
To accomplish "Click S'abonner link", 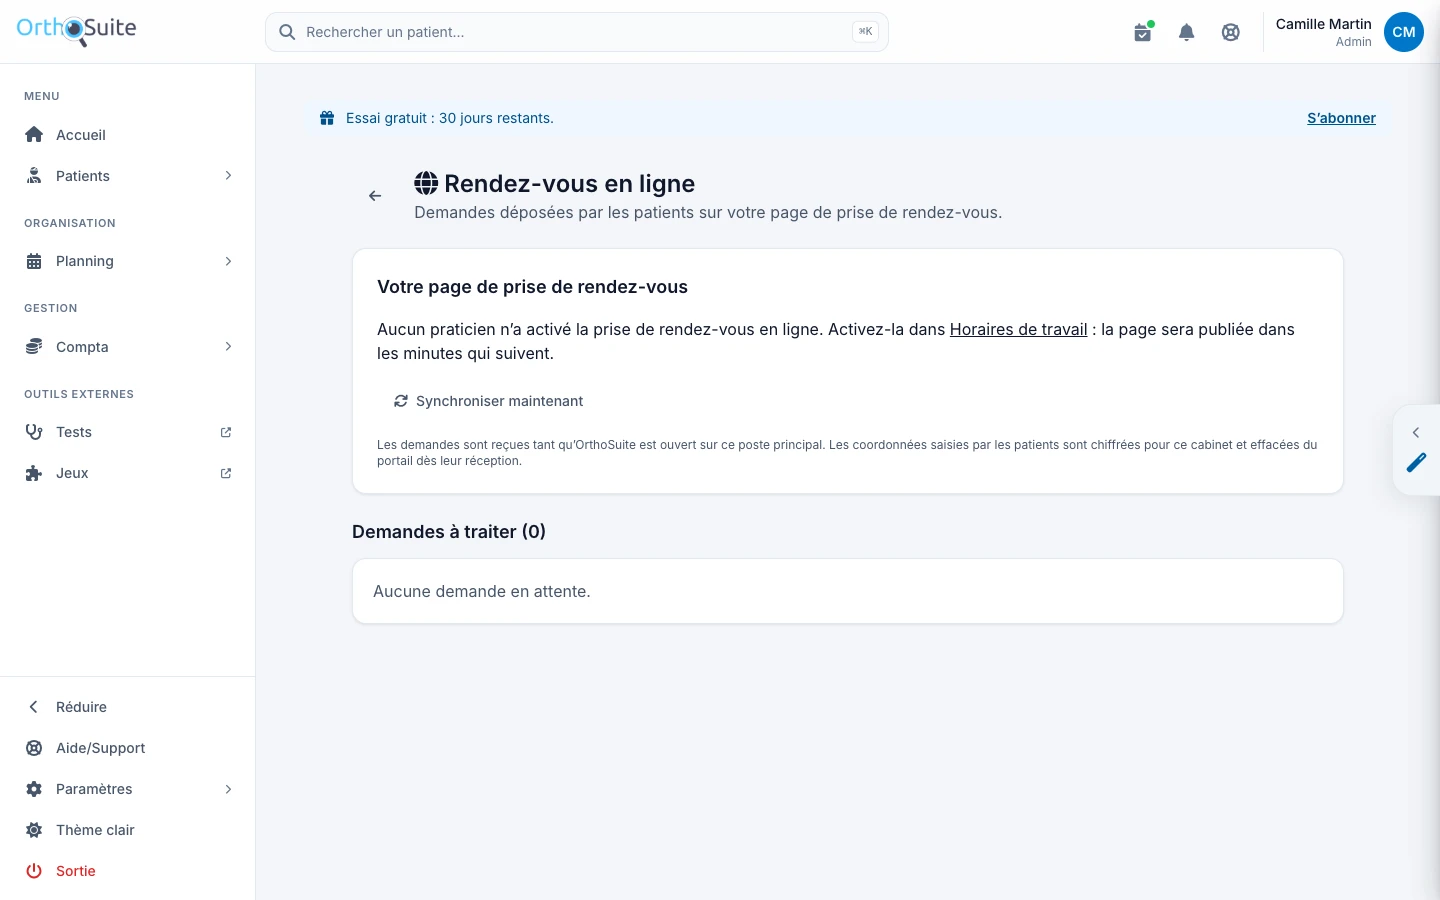I will point(1341,118).
